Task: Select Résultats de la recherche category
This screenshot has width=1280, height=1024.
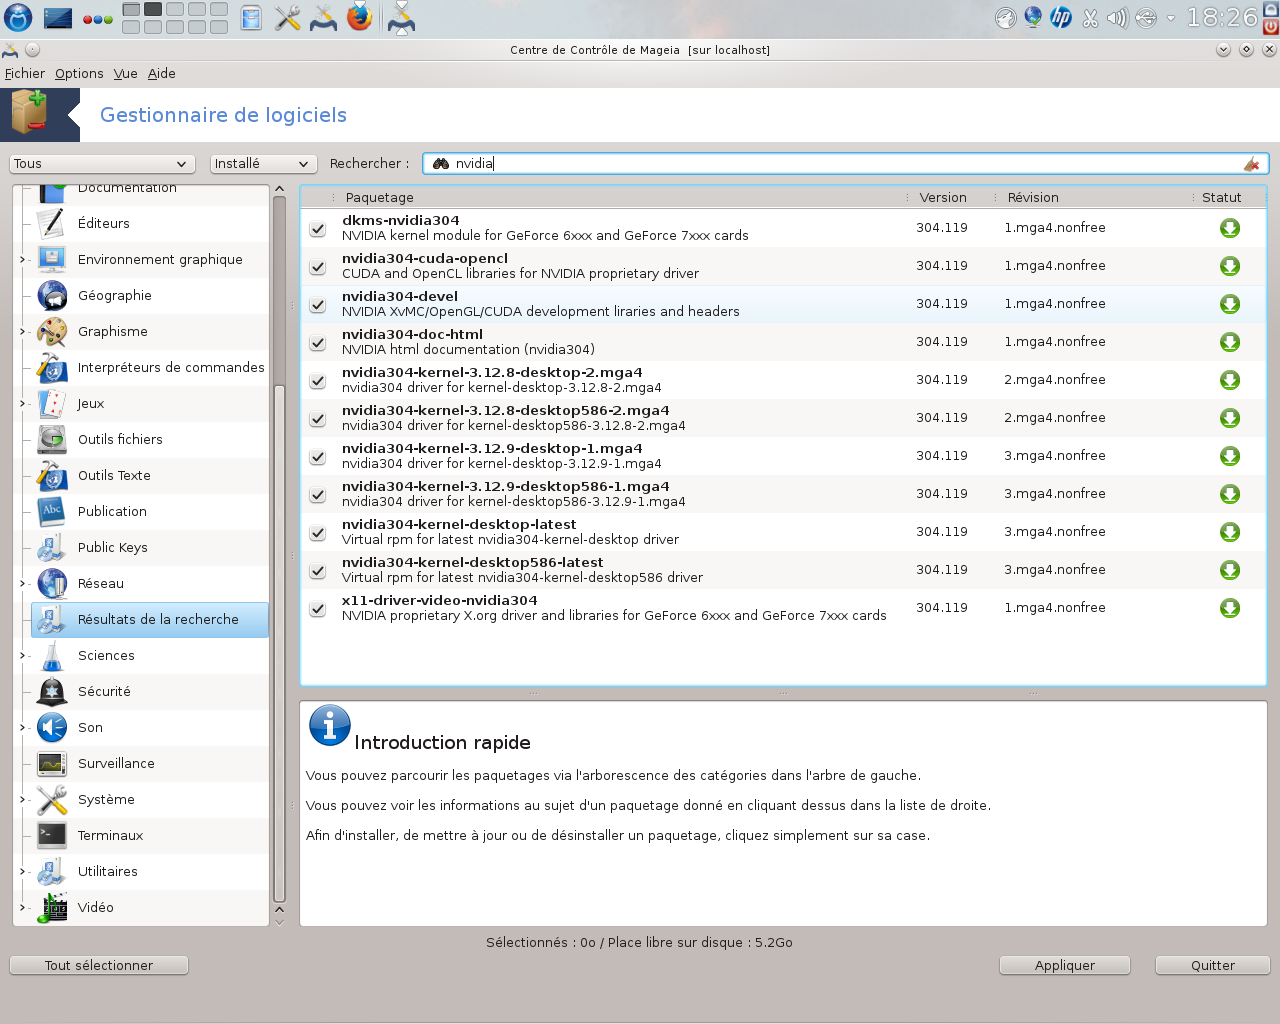Action: (x=150, y=619)
